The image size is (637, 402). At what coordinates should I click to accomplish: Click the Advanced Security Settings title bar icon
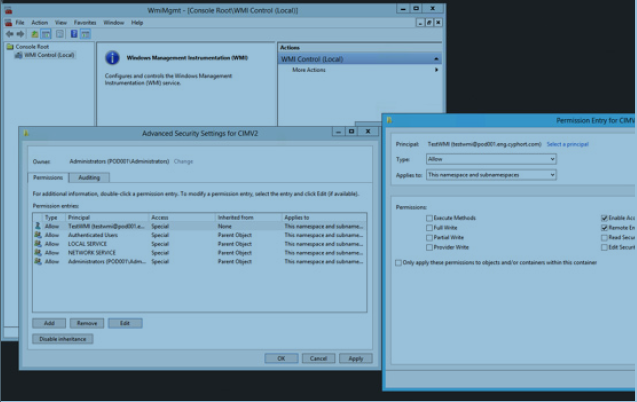tap(26, 133)
